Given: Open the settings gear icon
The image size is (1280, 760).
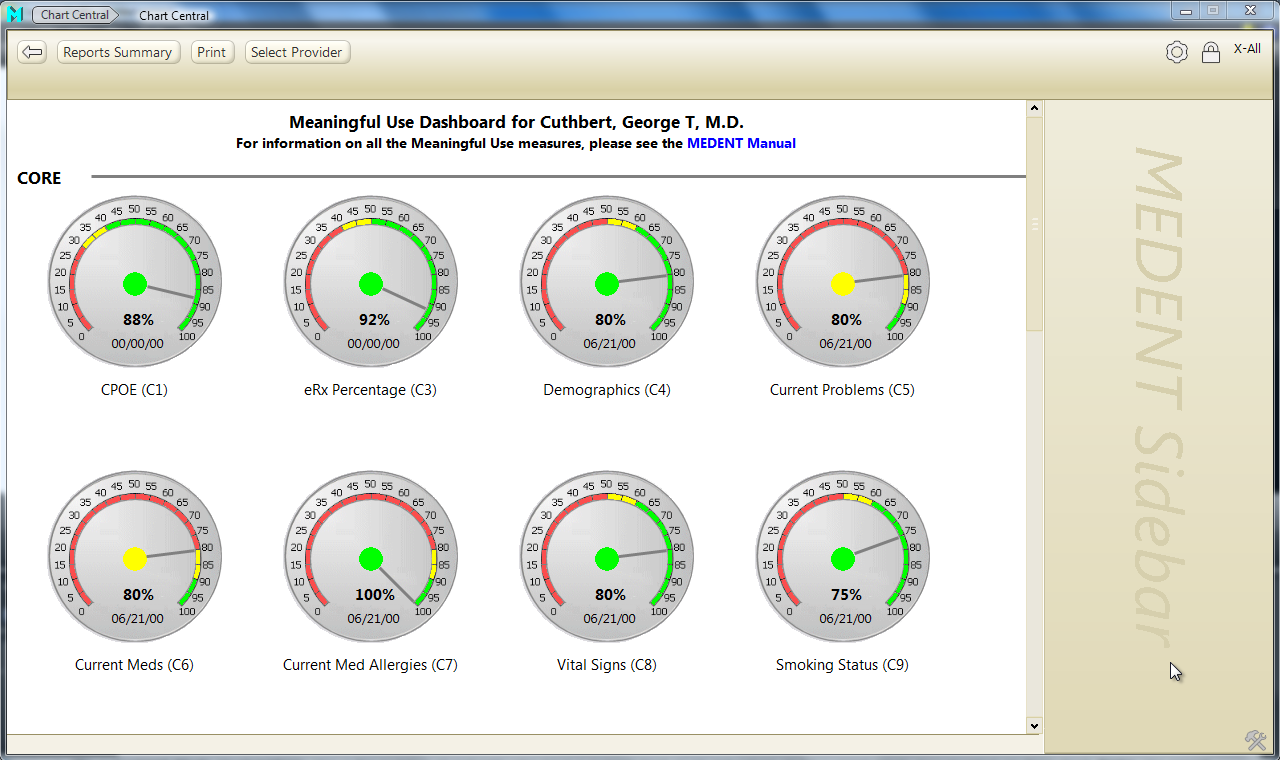Looking at the screenshot, I should [1177, 53].
